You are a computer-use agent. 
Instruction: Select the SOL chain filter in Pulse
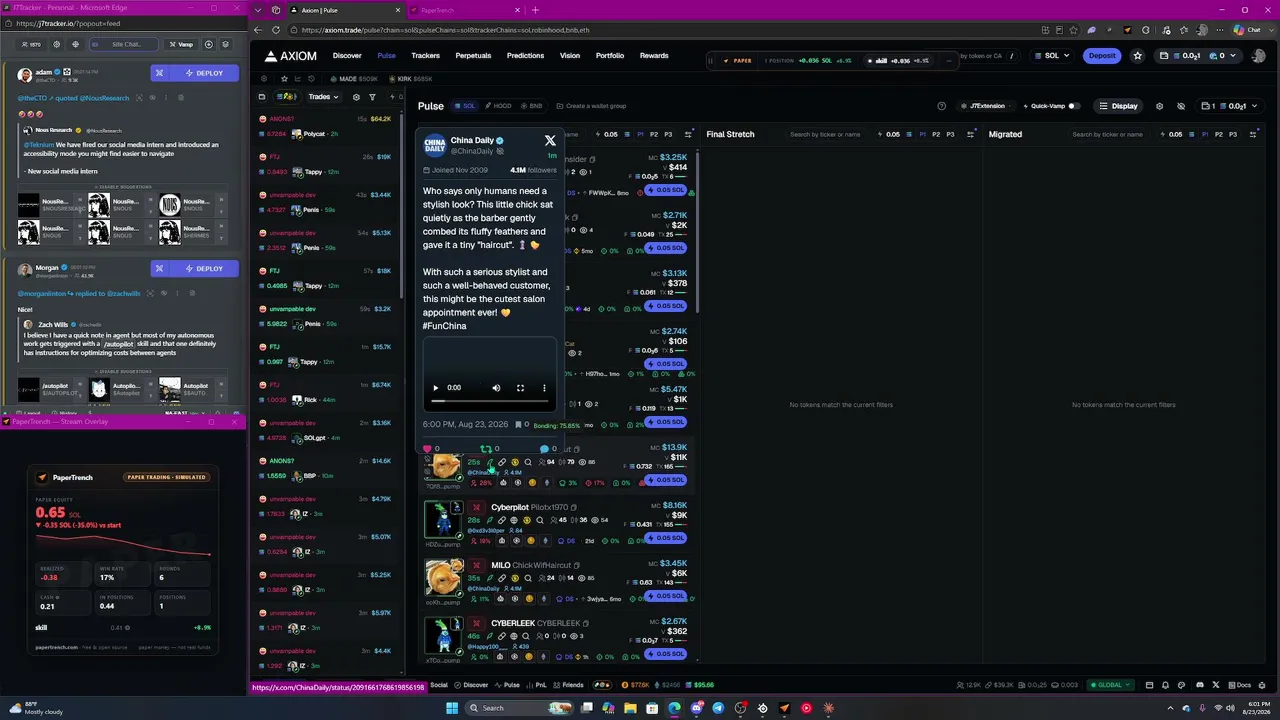coord(465,106)
